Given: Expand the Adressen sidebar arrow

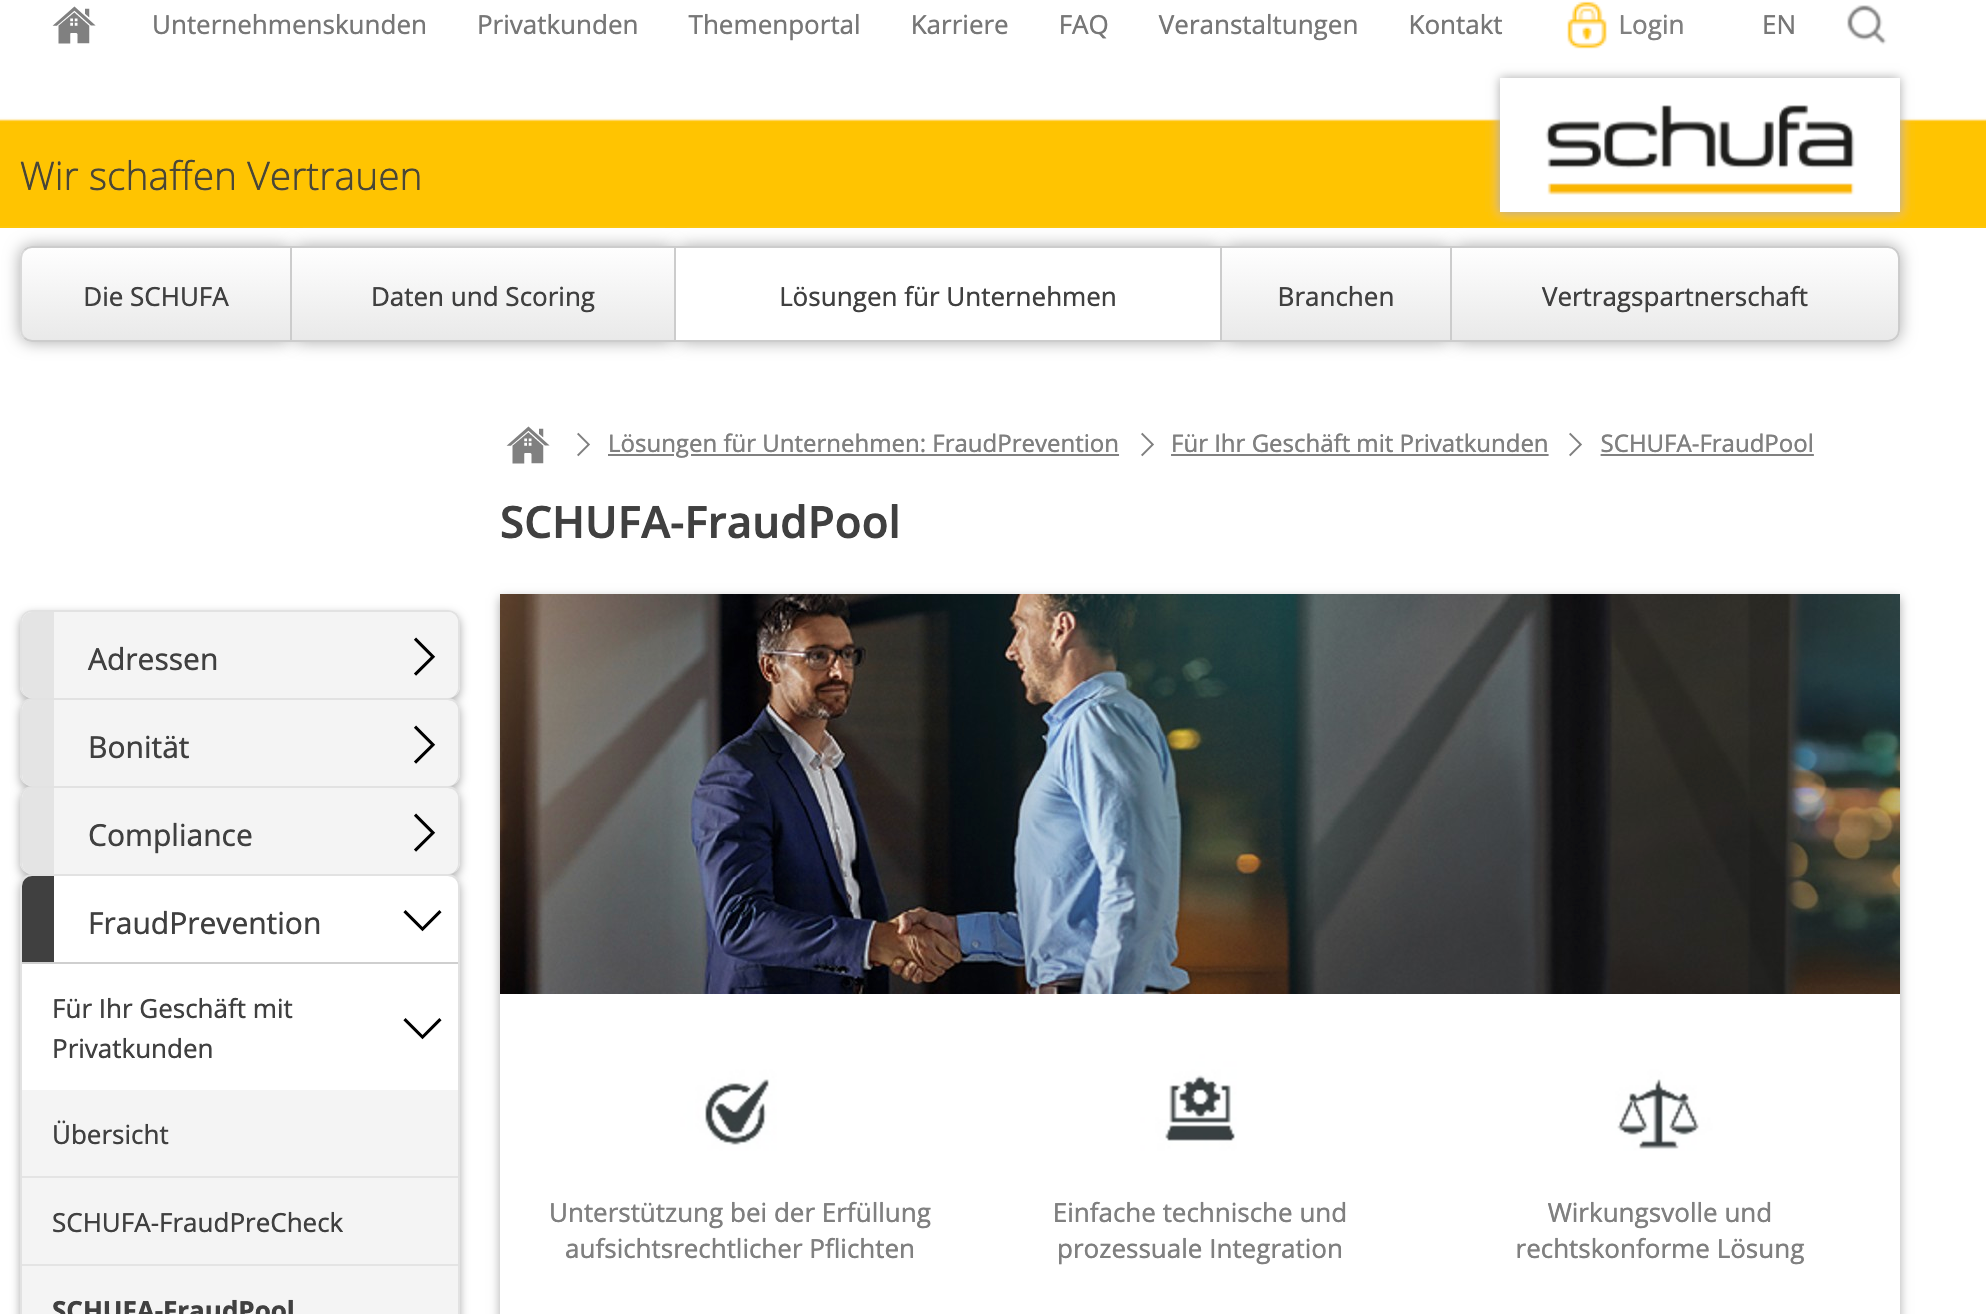Looking at the screenshot, I should point(424,657).
